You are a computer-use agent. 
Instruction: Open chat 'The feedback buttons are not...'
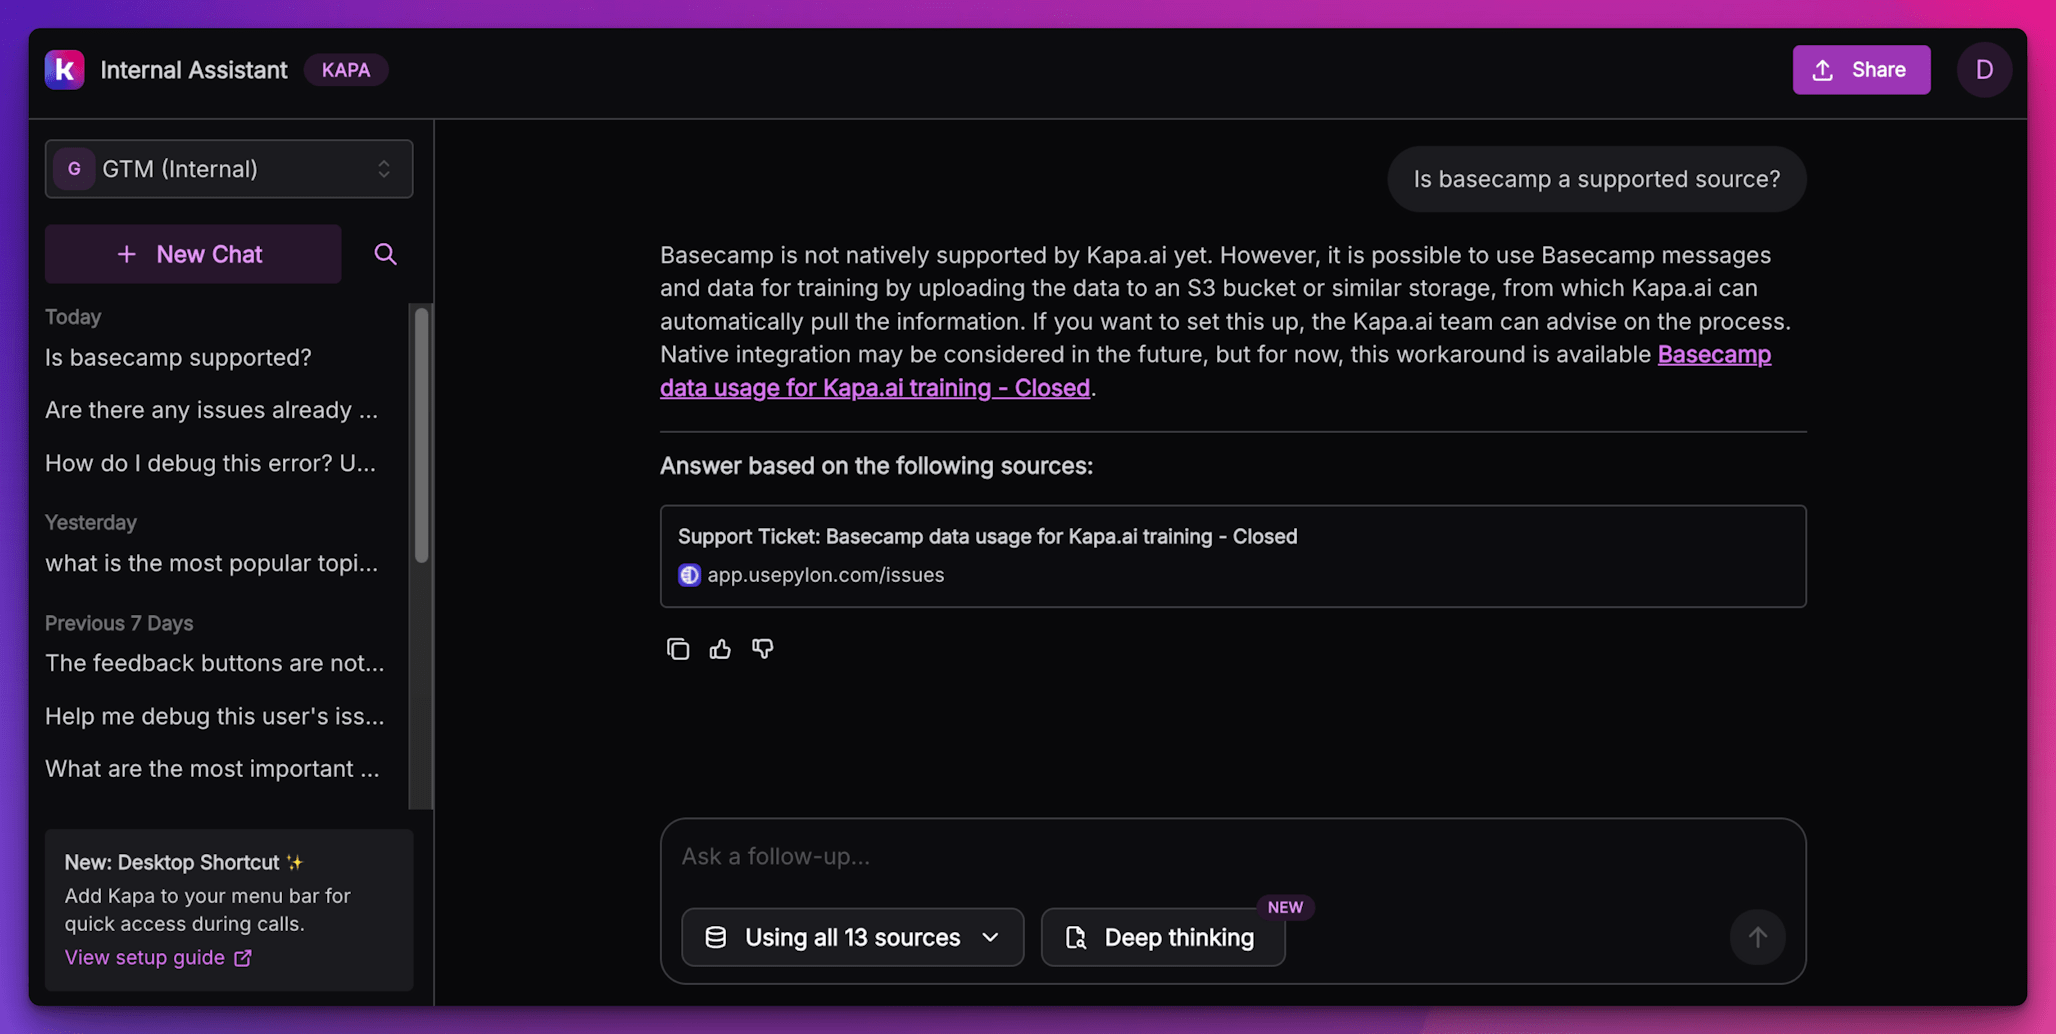[215, 663]
